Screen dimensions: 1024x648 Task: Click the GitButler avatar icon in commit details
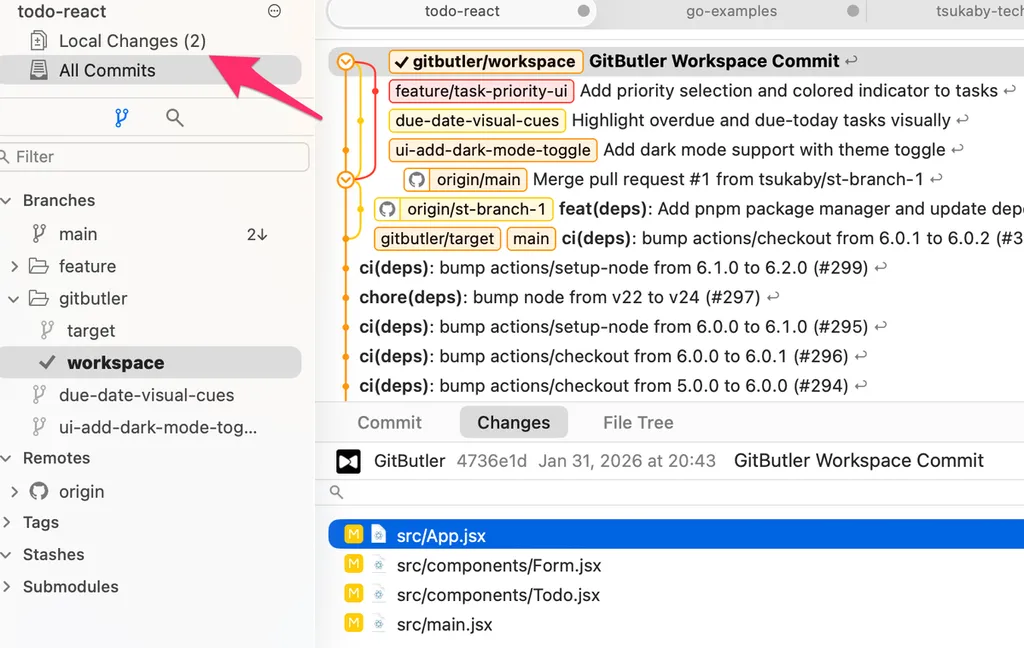pos(348,461)
